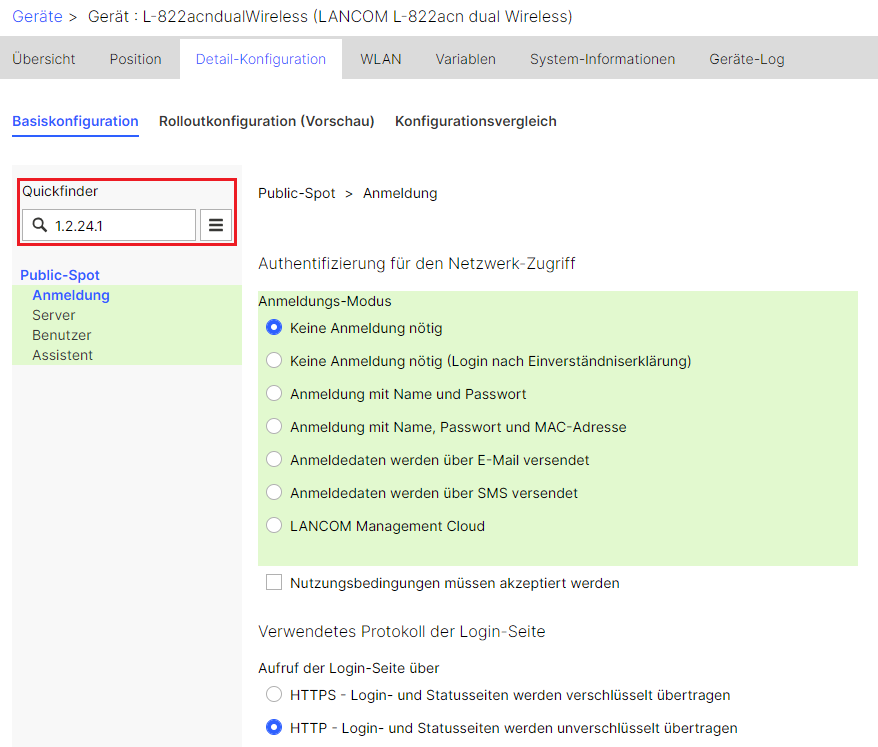878x747 pixels.
Task: Select HTTPS encrypted login page option
Action: pos(274,695)
